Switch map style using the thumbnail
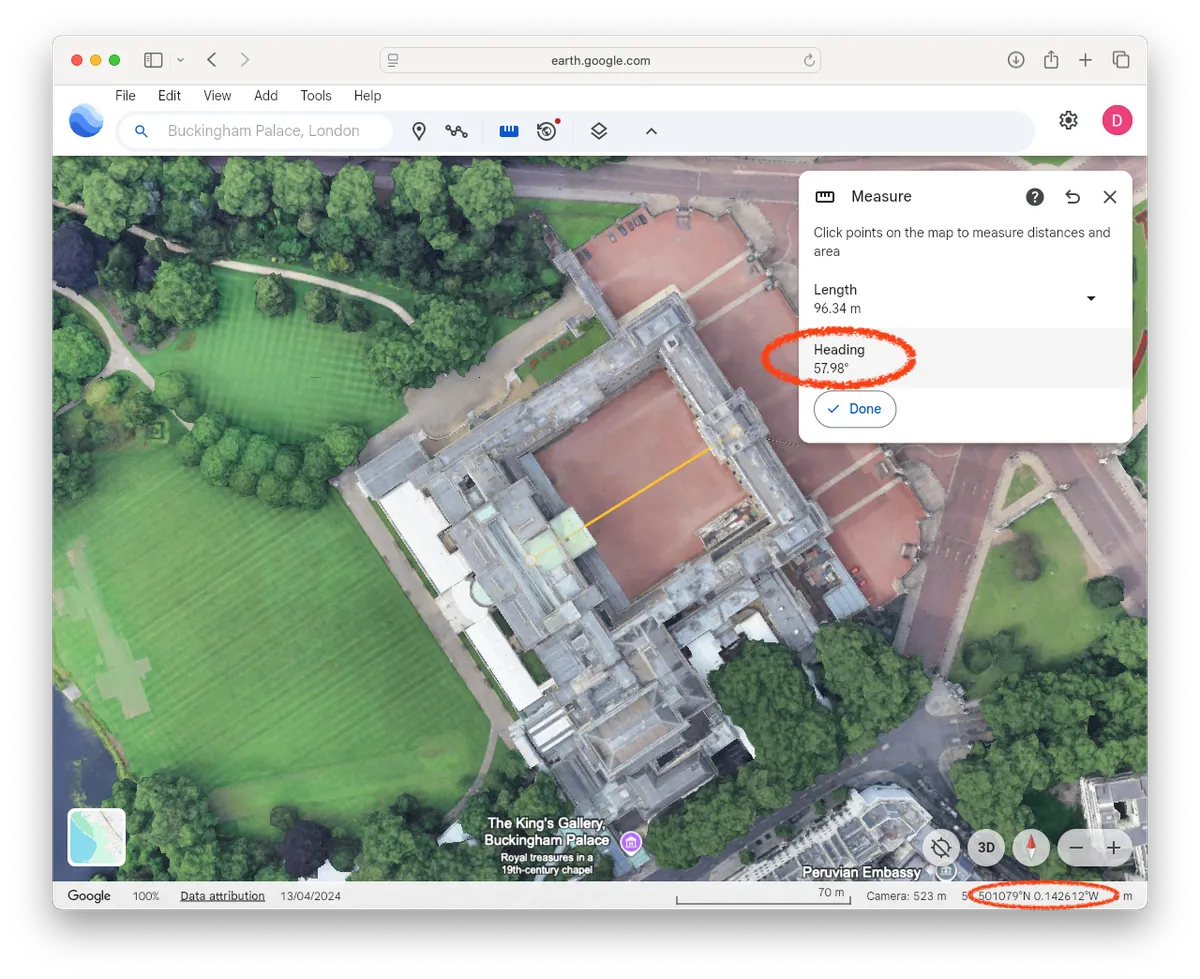The width and height of the screenshot is (1200, 979). click(x=97, y=837)
